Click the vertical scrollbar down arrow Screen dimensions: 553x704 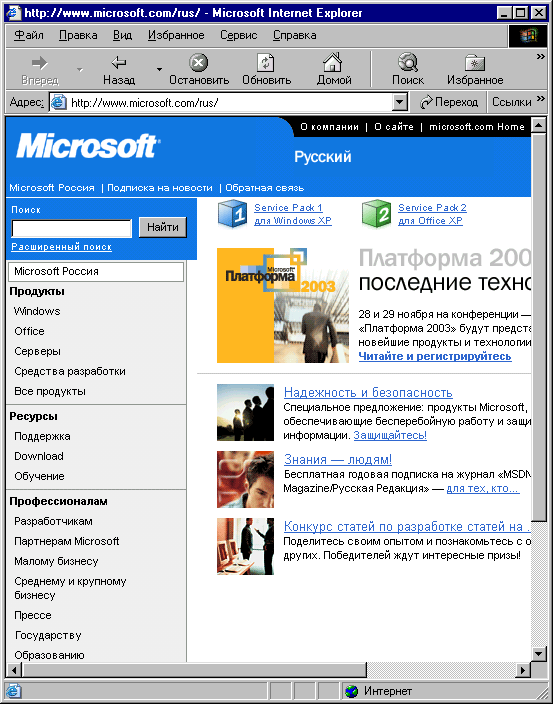539,654
